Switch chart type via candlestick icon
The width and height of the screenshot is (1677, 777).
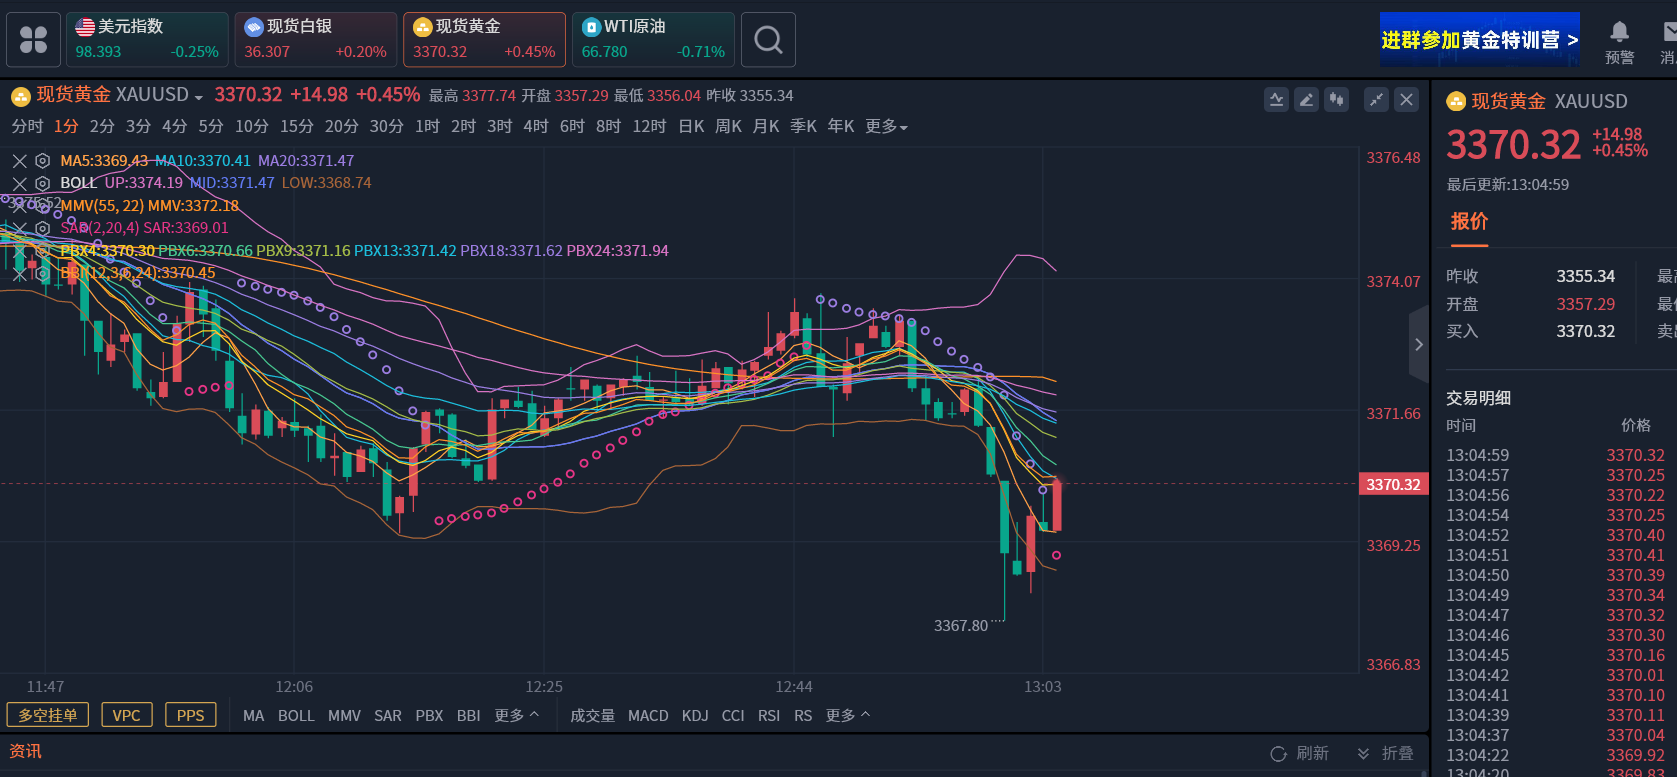(1337, 100)
